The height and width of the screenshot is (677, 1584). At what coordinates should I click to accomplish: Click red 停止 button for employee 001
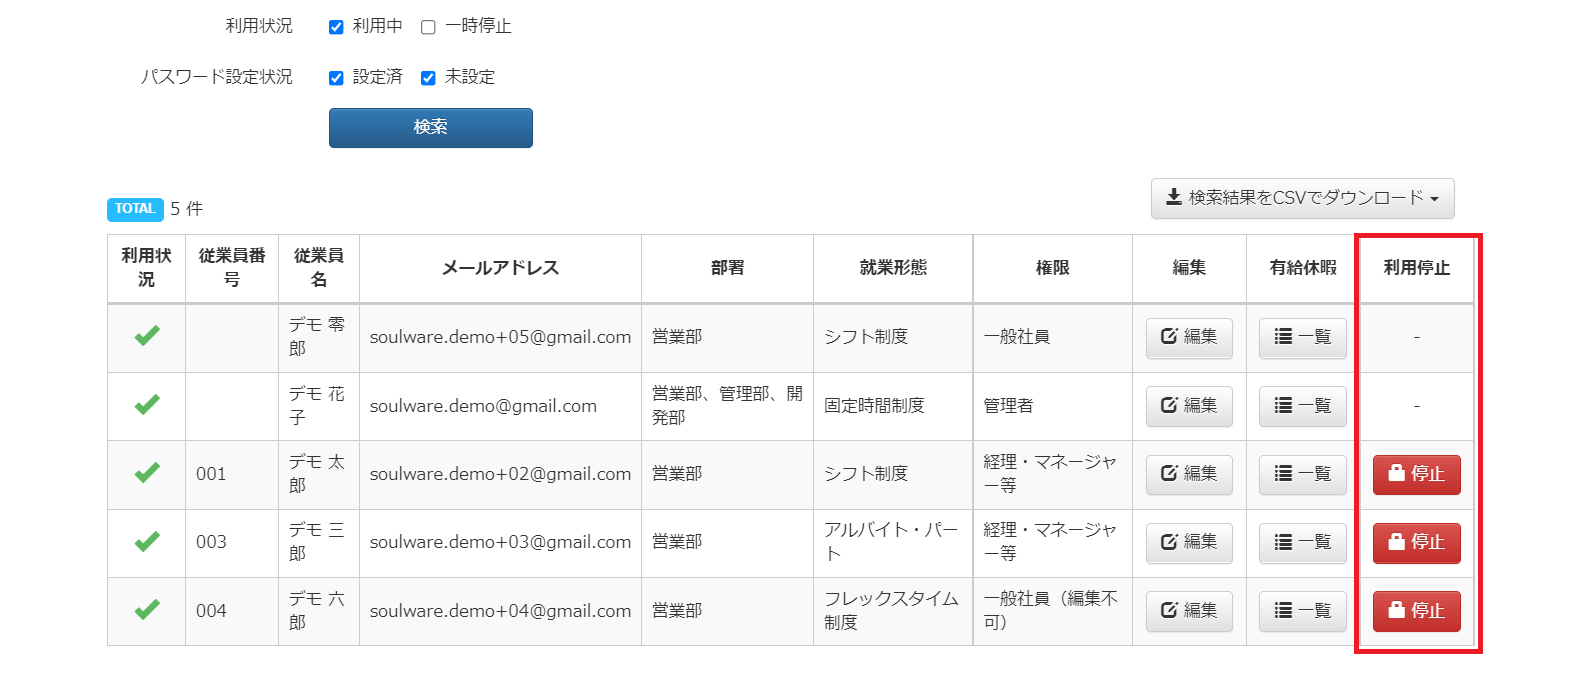[1416, 474]
